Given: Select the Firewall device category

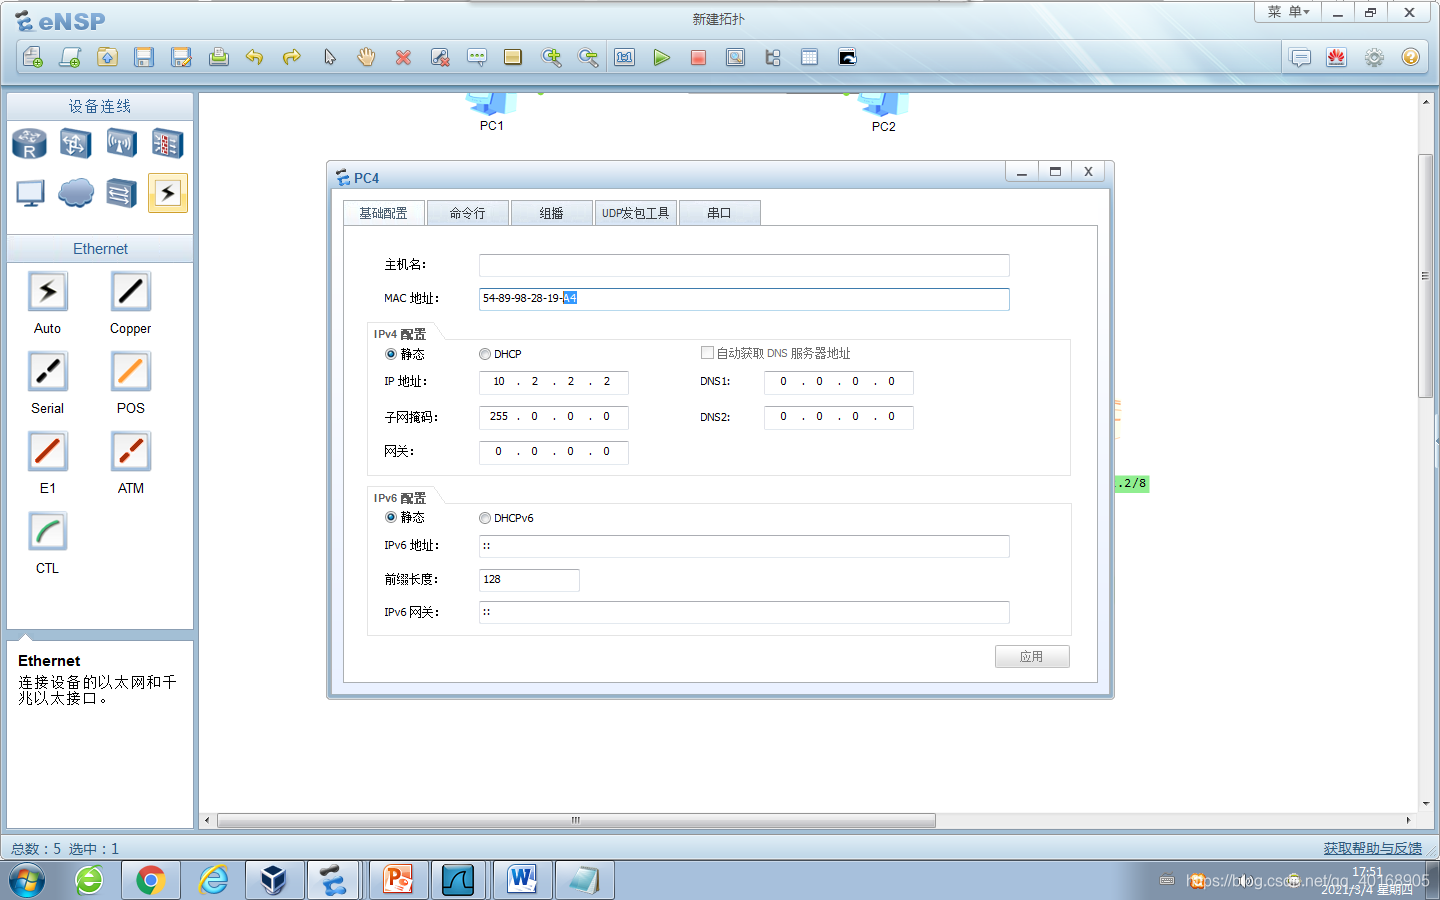Looking at the screenshot, I should tap(167, 143).
